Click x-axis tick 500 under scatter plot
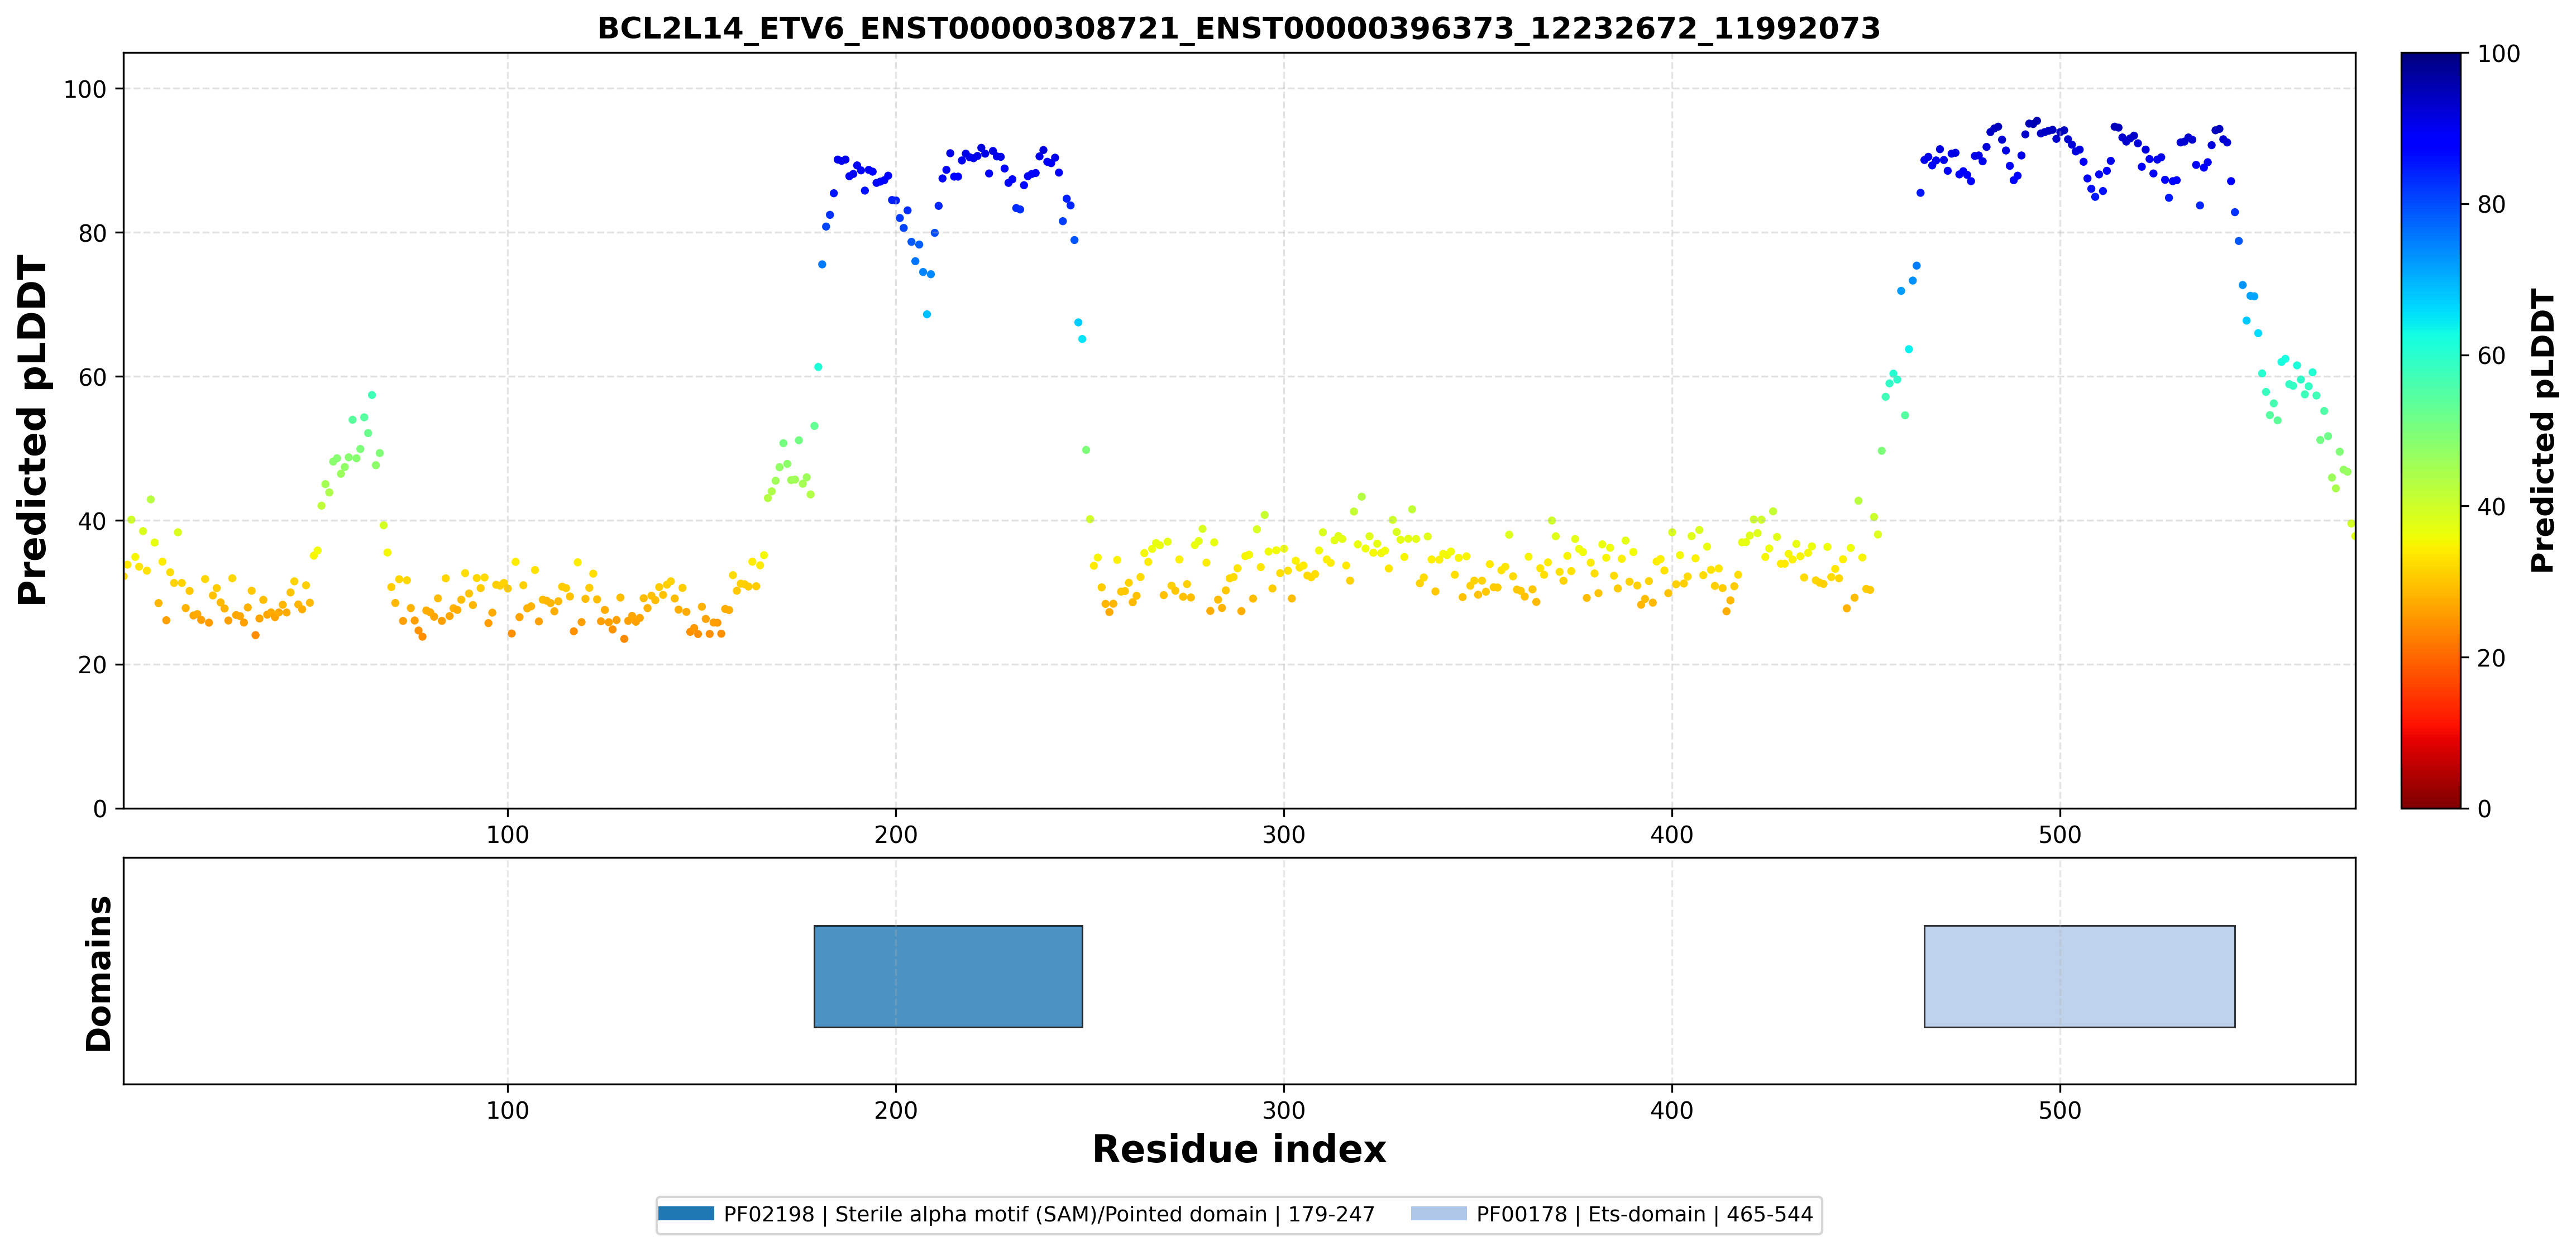The image size is (2576, 1251). 2059,834
